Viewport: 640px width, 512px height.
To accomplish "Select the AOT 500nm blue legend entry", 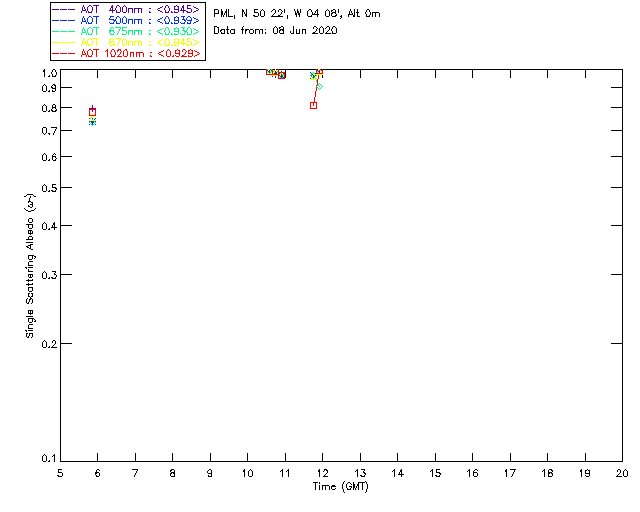I will click(127, 20).
